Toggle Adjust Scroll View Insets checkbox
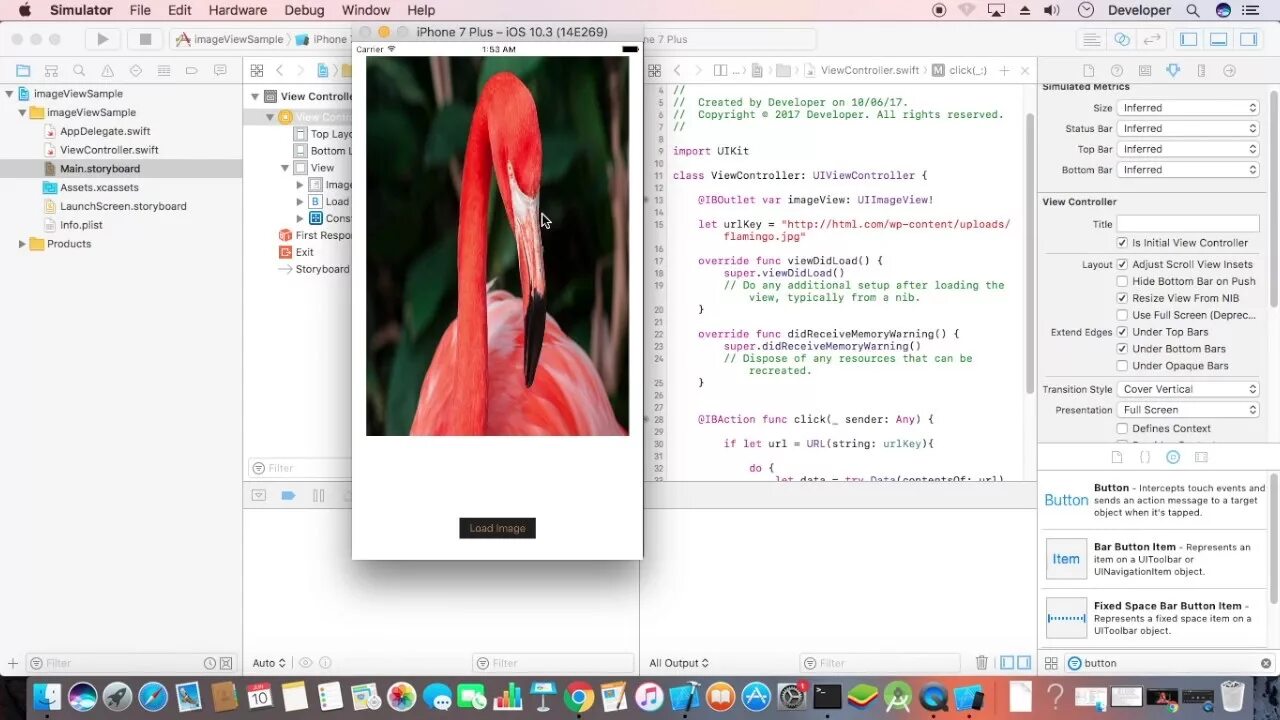The width and height of the screenshot is (1280, 720). (1122, 265)
